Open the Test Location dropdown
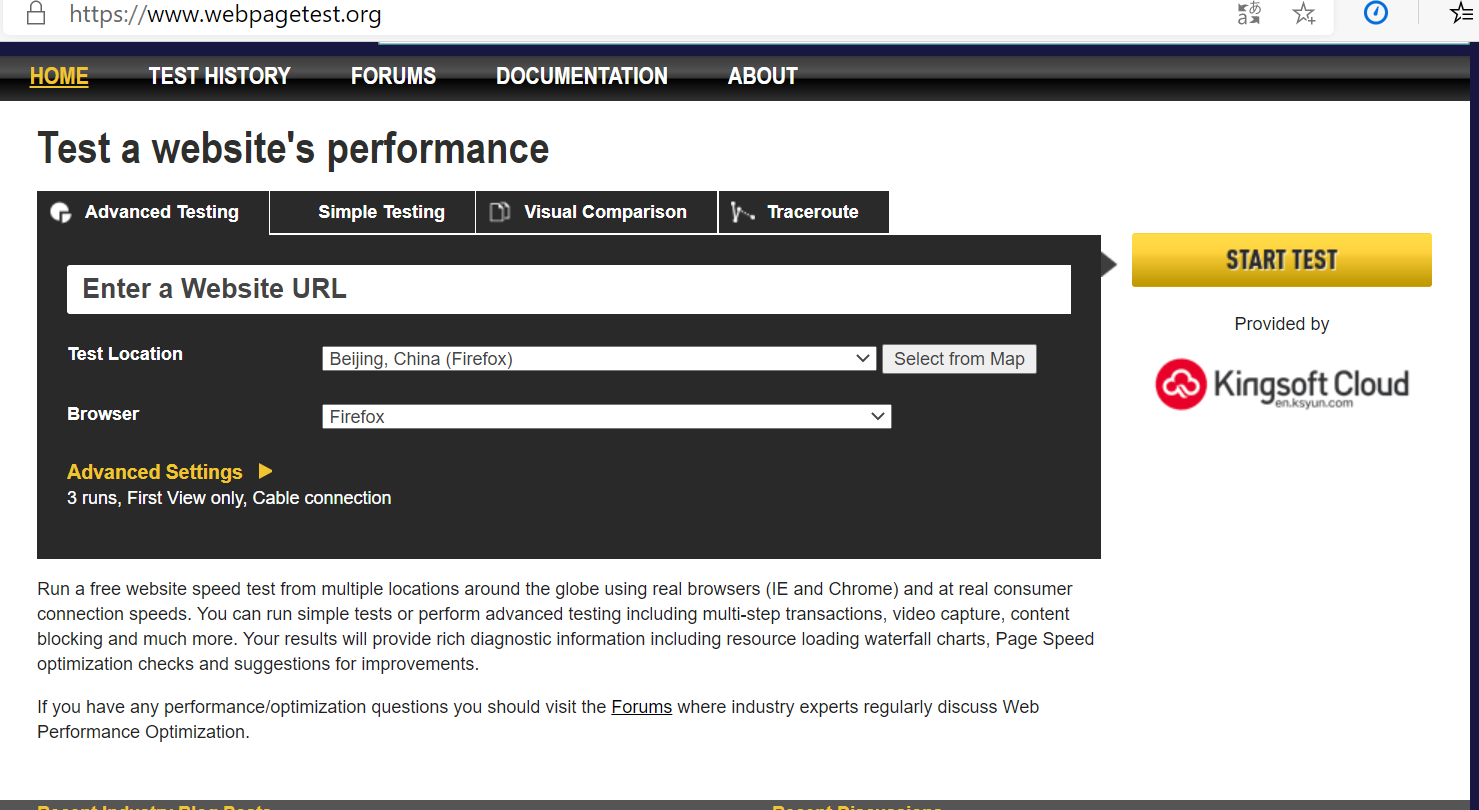 598,358
